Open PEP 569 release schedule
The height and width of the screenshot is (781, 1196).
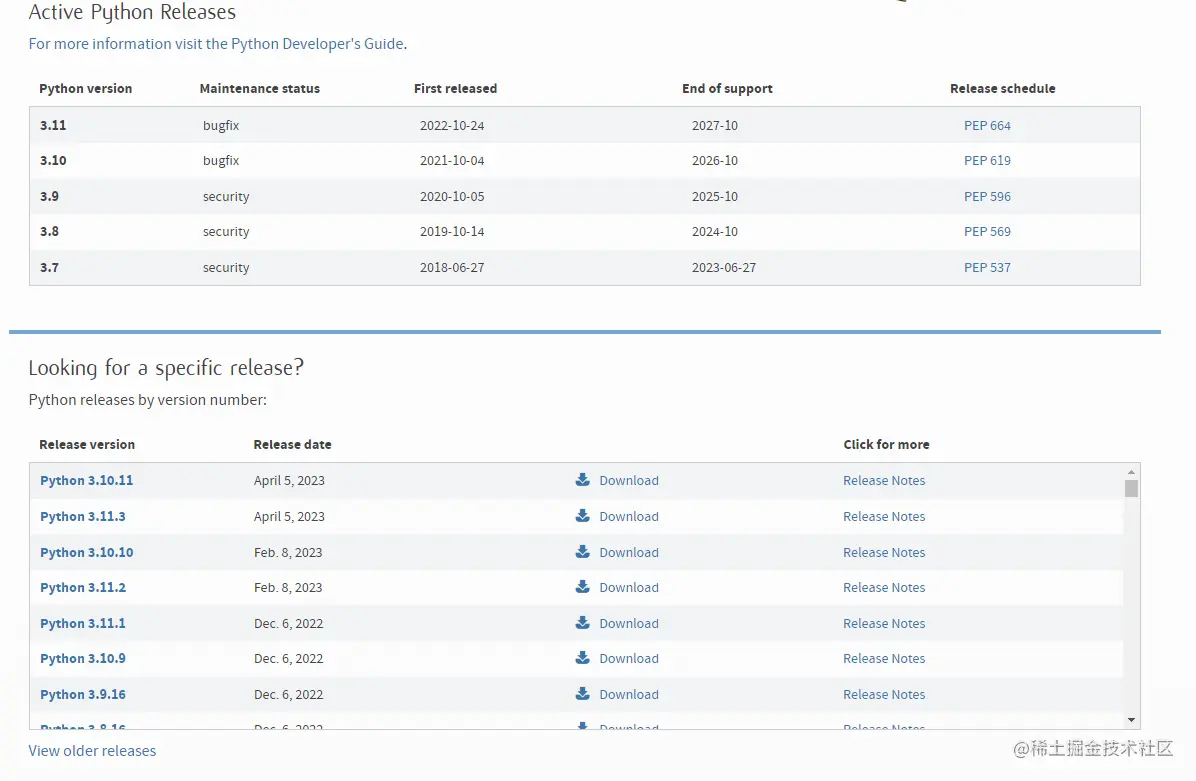pos(987,231)
